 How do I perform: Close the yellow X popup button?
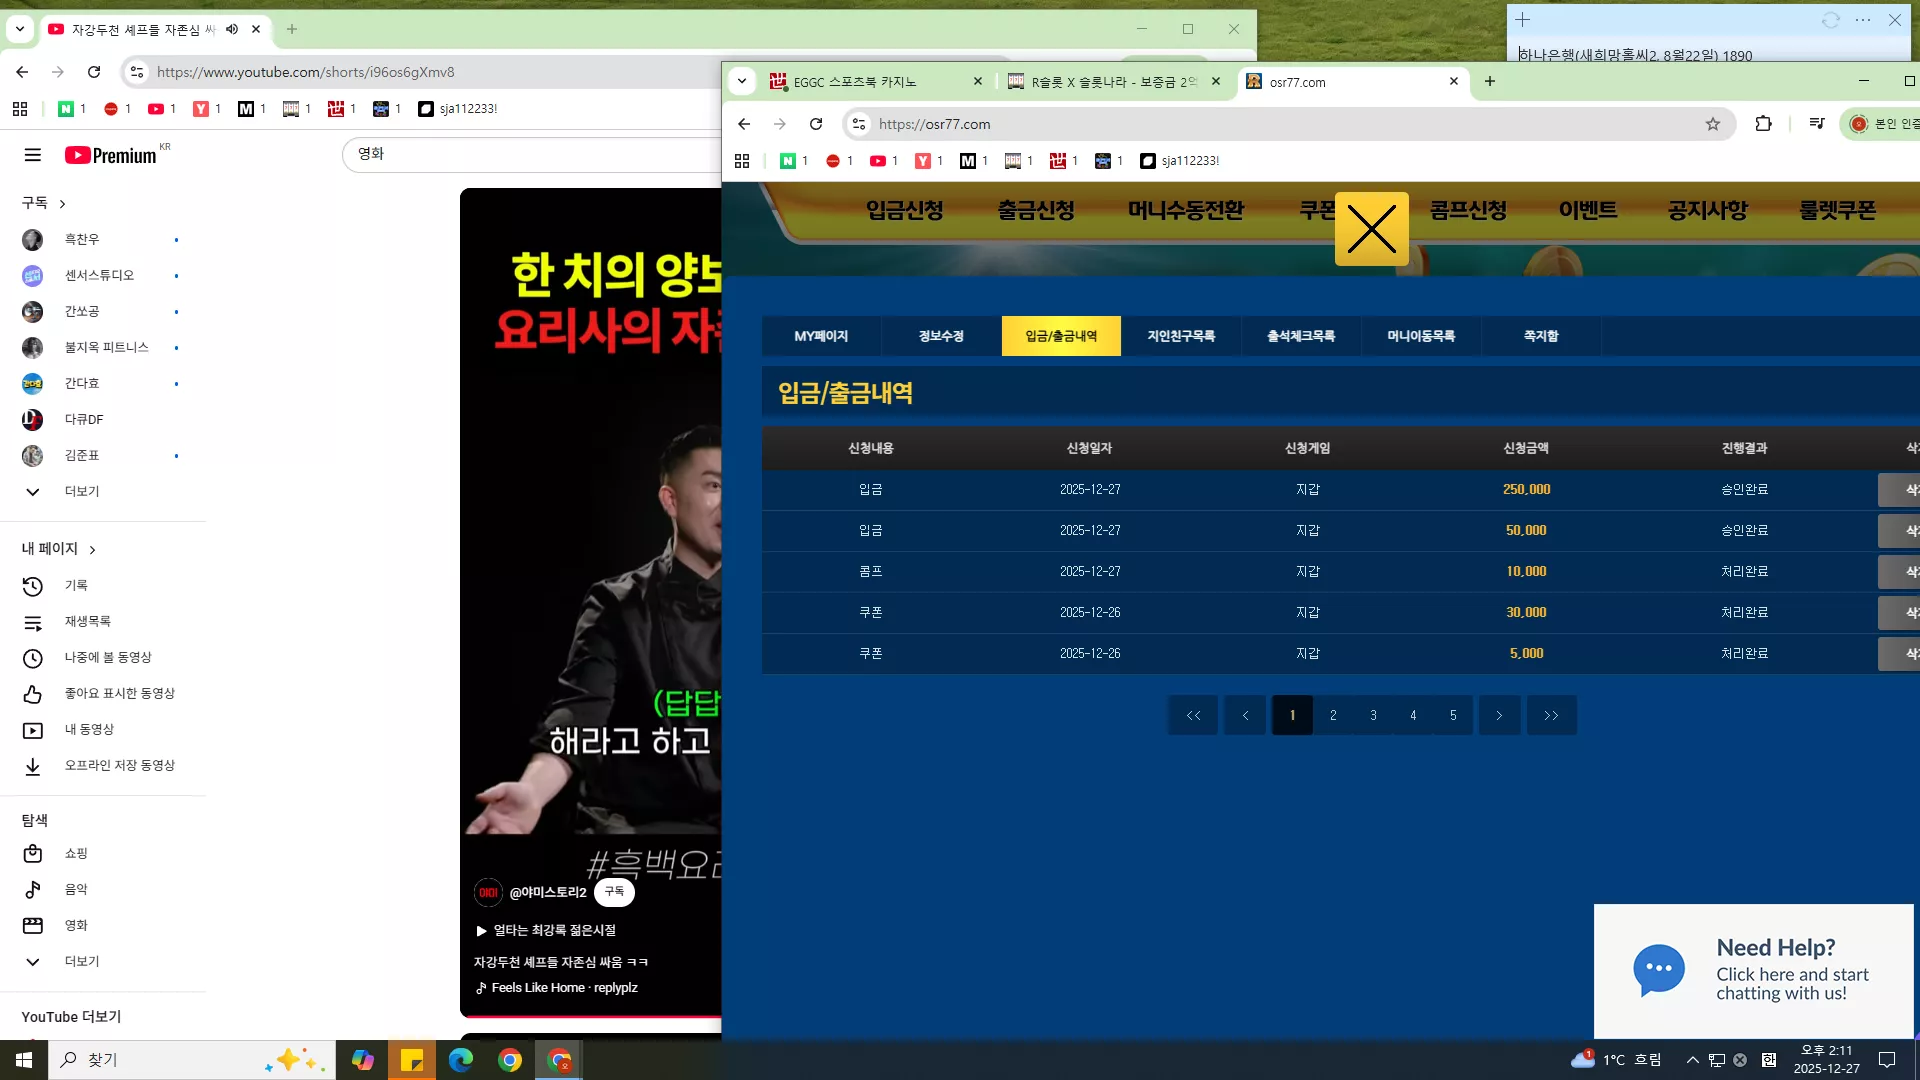[x=1372, y=229]
